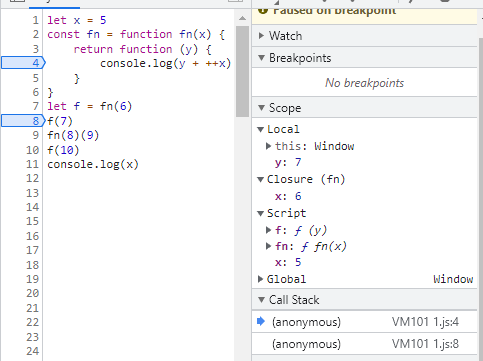Click the code editor scrollbar thumb
This screenshot has width=483, height=361.
[242, 71]
